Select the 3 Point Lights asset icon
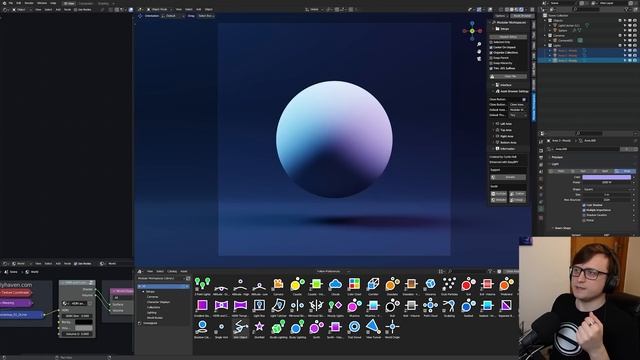 click(202, 284)
